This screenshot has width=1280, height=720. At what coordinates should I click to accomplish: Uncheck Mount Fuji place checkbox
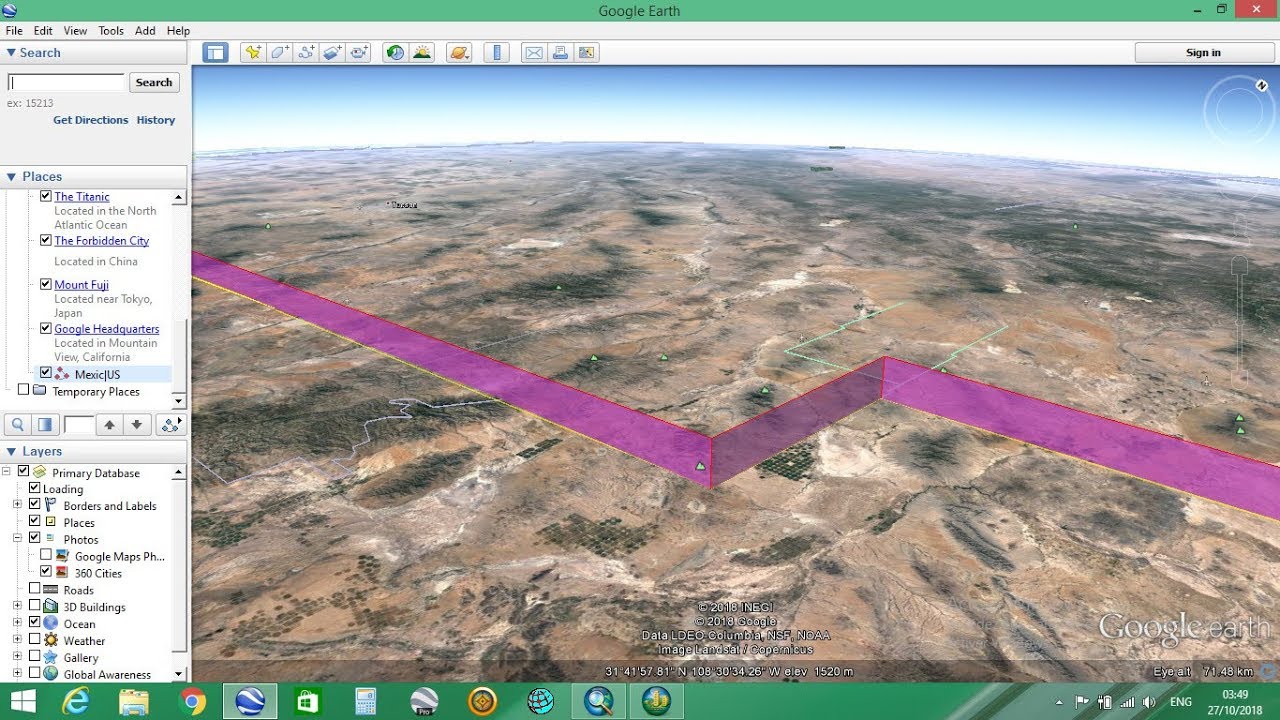(46, 285)
